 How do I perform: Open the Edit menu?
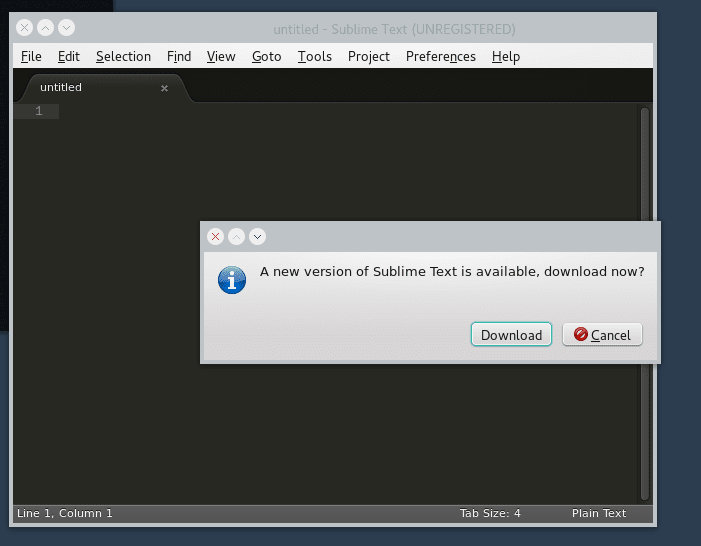pos(68,56)
